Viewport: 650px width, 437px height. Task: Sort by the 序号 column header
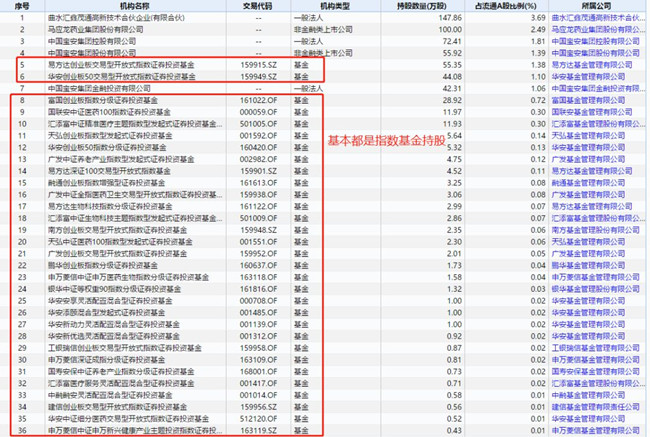point(22,6)
